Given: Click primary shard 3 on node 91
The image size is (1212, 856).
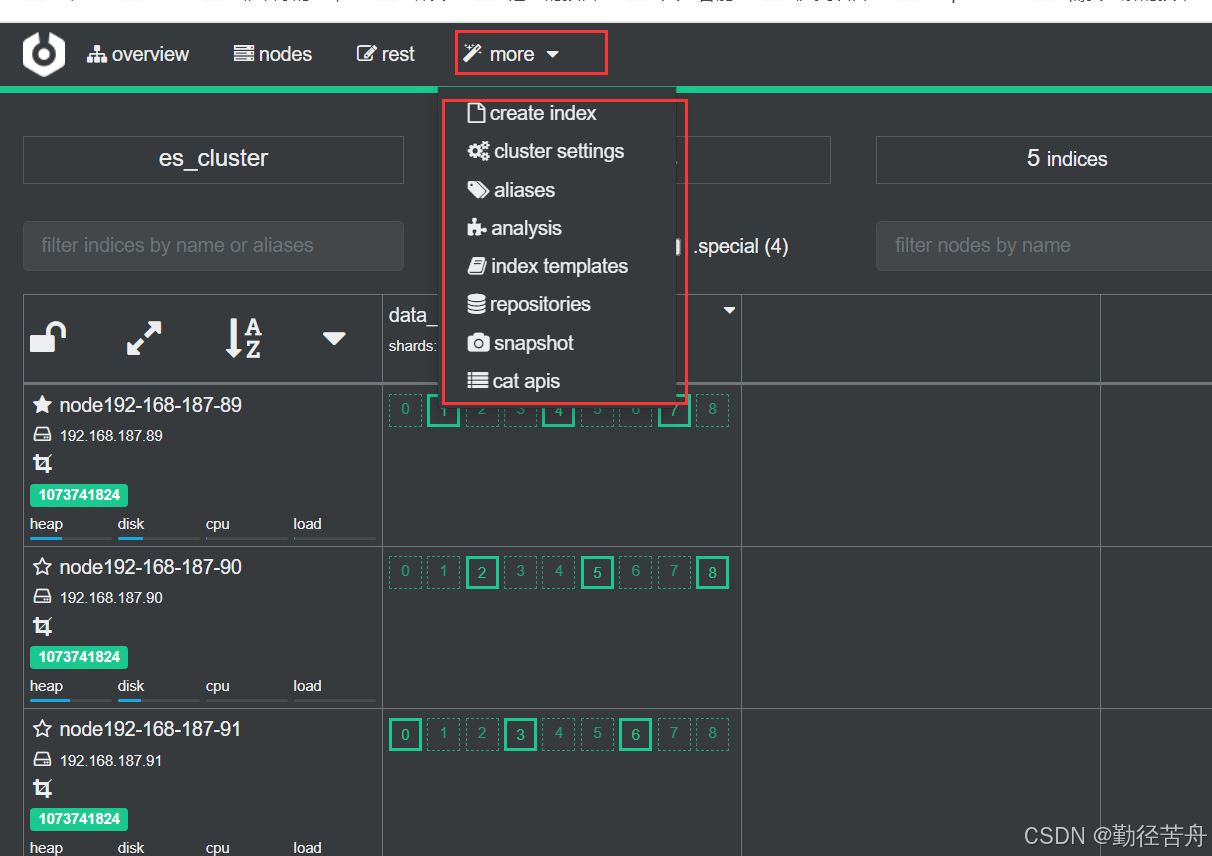Looking at the screenshot, I should [x=520, y=735].
